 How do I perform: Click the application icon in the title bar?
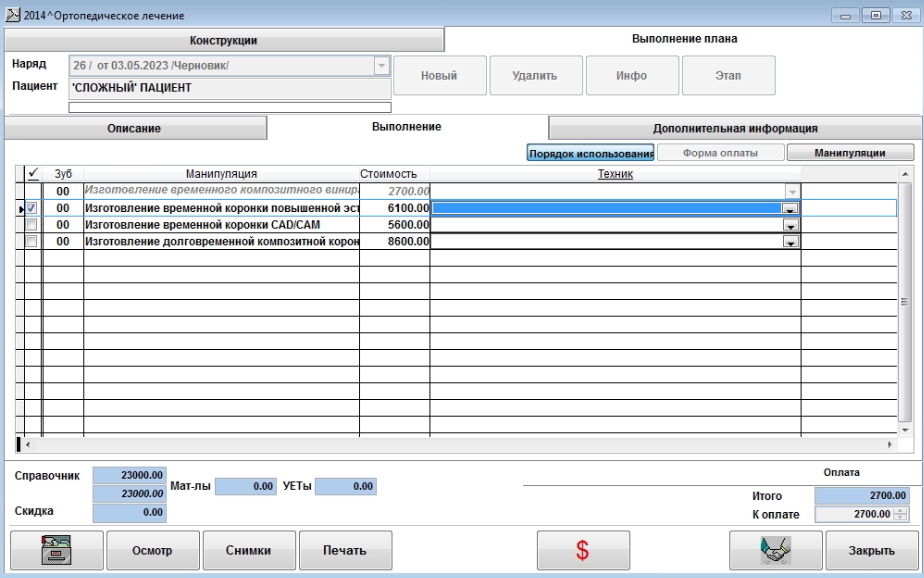click(13, 16)
